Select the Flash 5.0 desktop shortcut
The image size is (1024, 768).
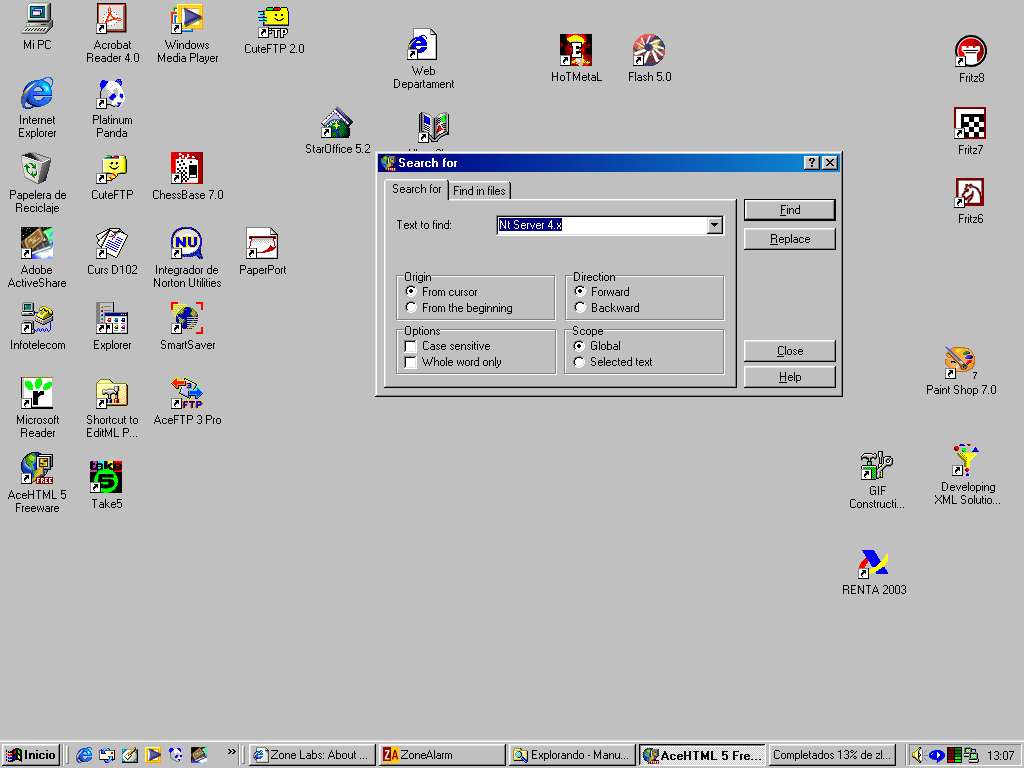(x=649, y=52)
